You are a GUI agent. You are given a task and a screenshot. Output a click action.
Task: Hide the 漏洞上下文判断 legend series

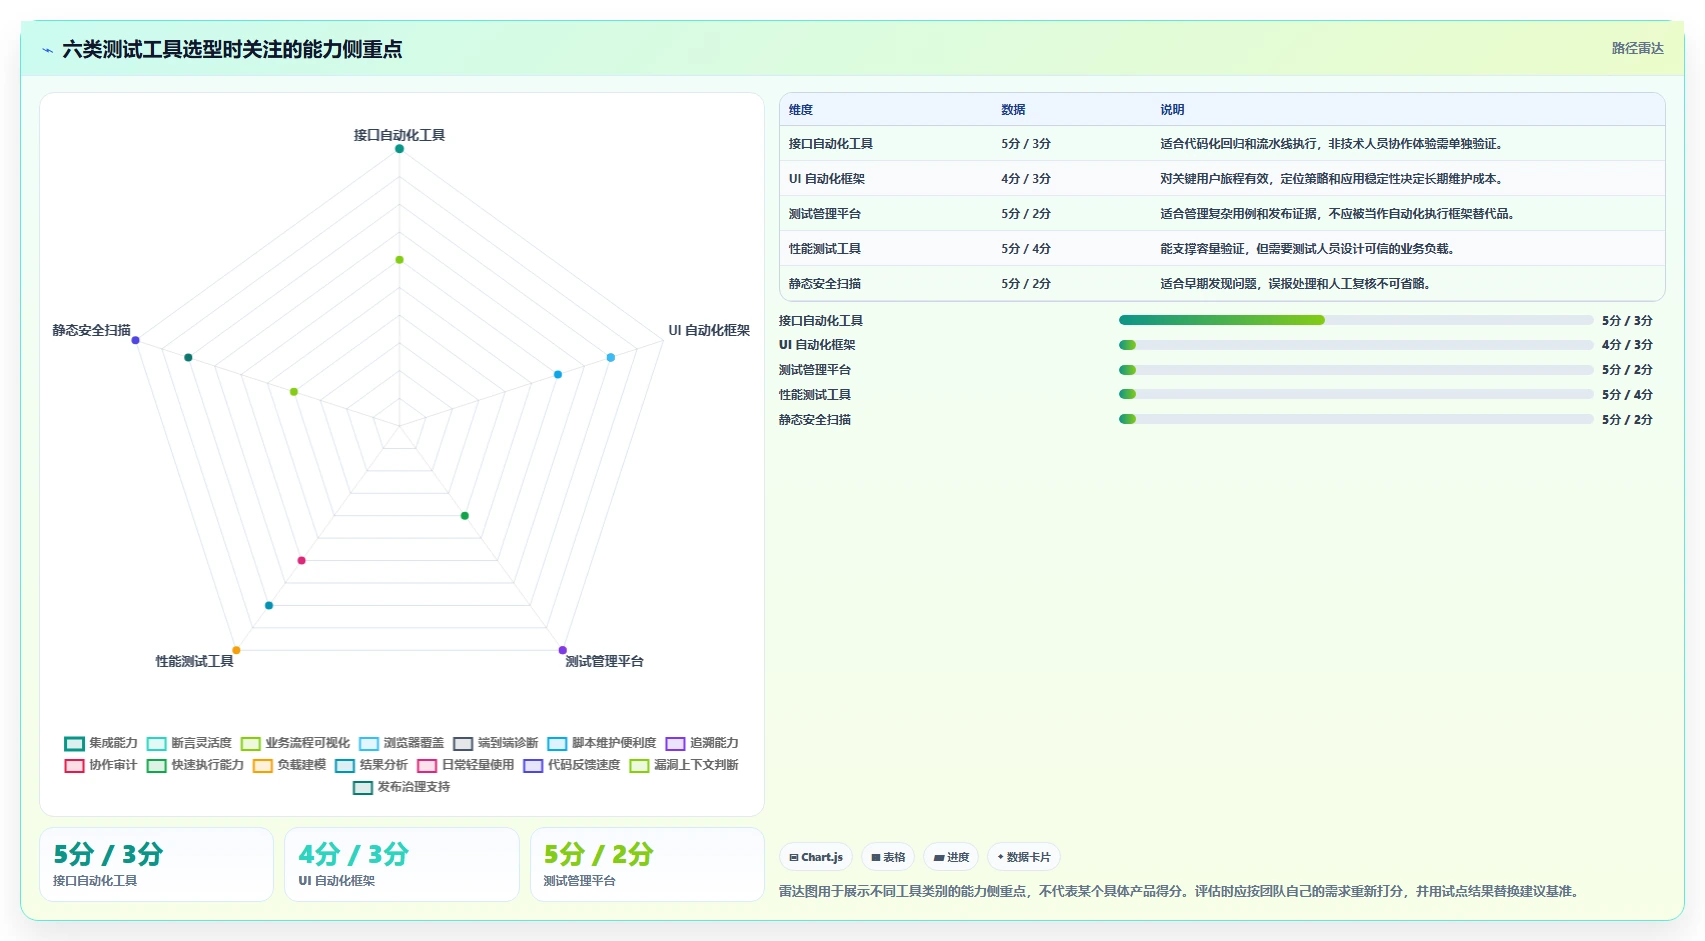point(684,765)
